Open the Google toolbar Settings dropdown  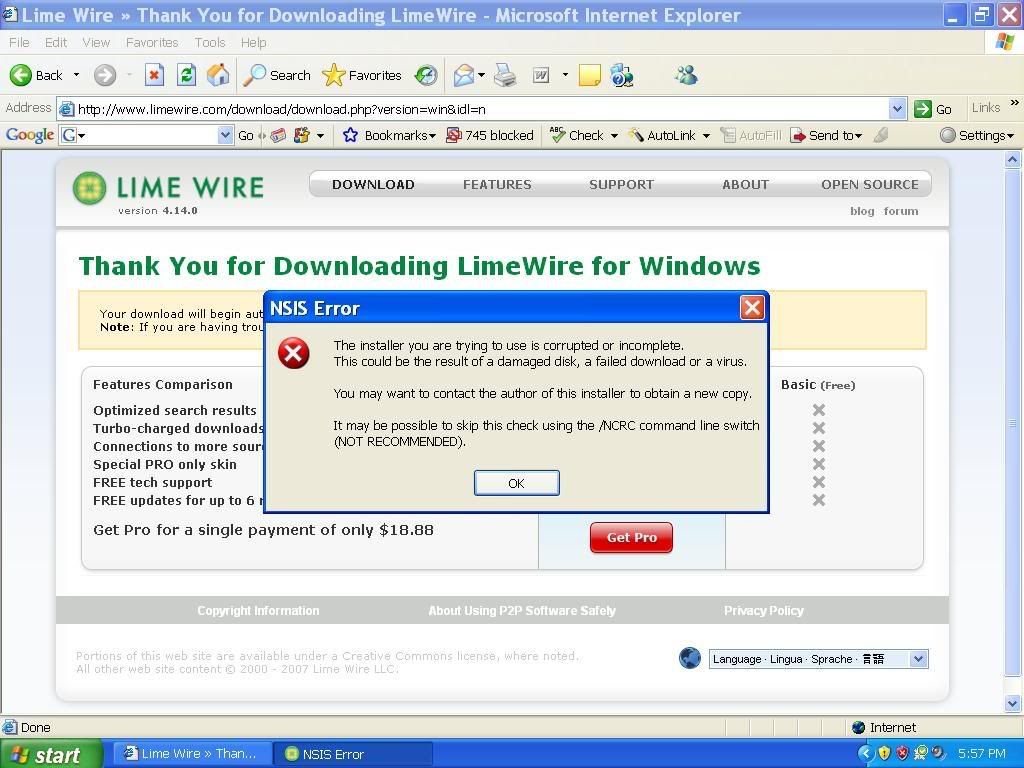977,135
